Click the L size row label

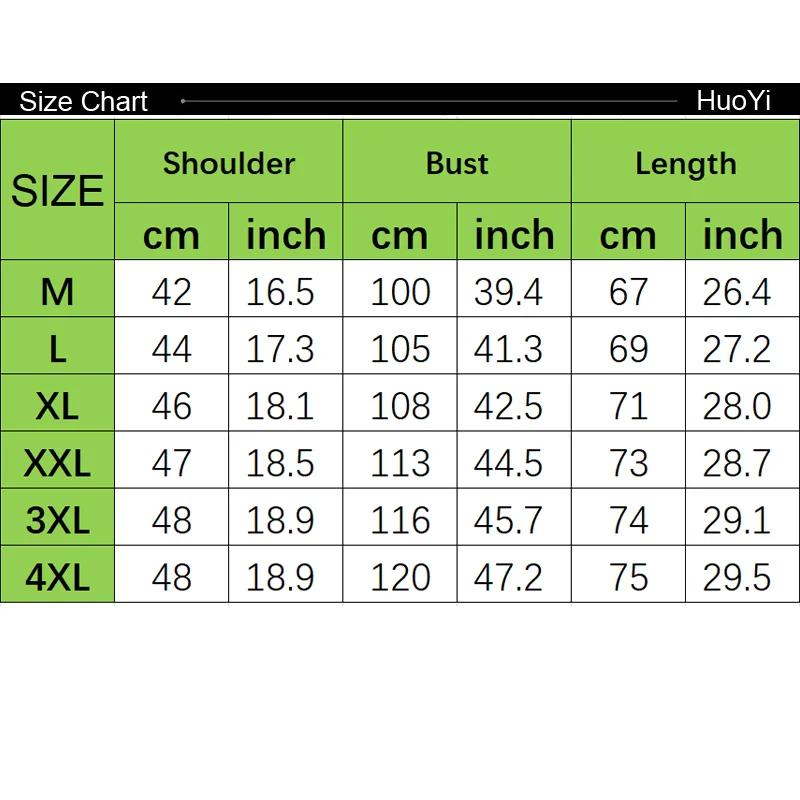click(x=57, y=348)
